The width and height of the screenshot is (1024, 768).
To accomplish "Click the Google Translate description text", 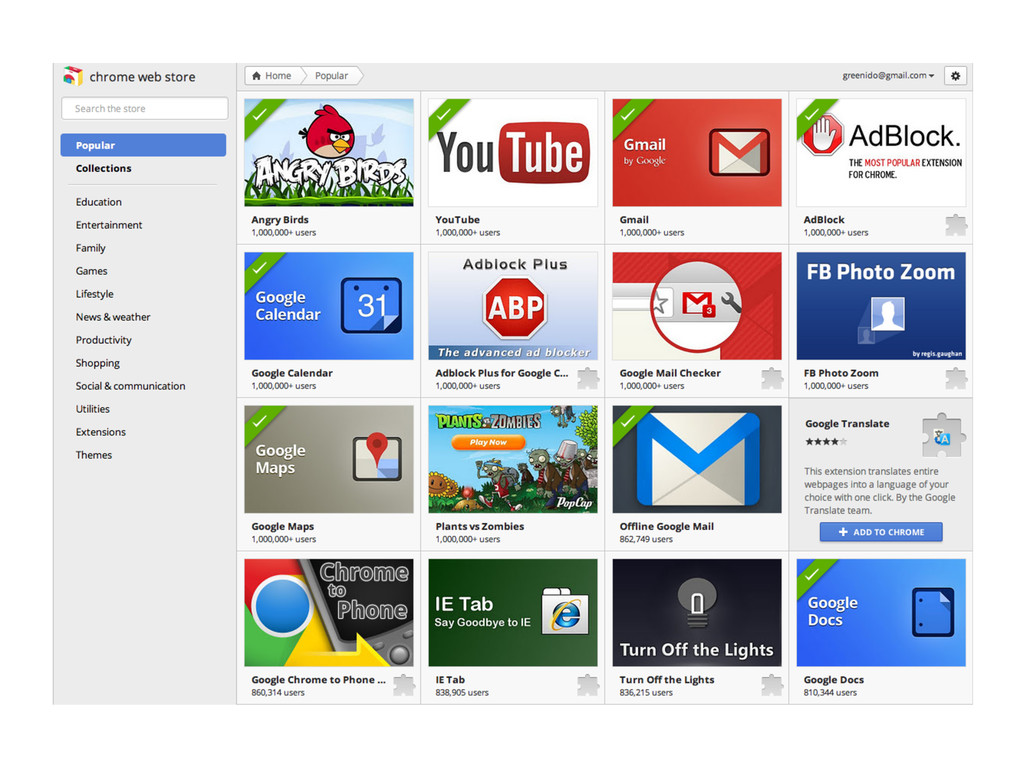I will click(x=880, y=491).
